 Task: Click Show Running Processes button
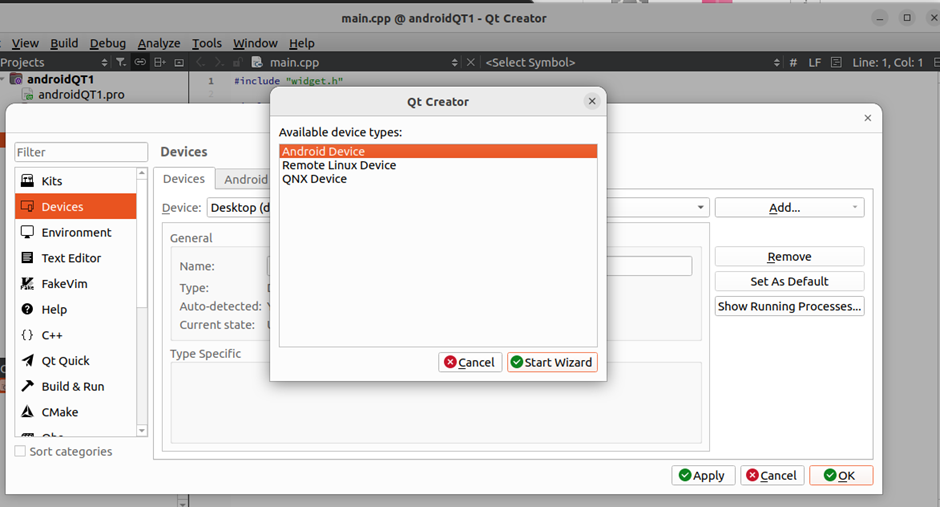(790, 306)
